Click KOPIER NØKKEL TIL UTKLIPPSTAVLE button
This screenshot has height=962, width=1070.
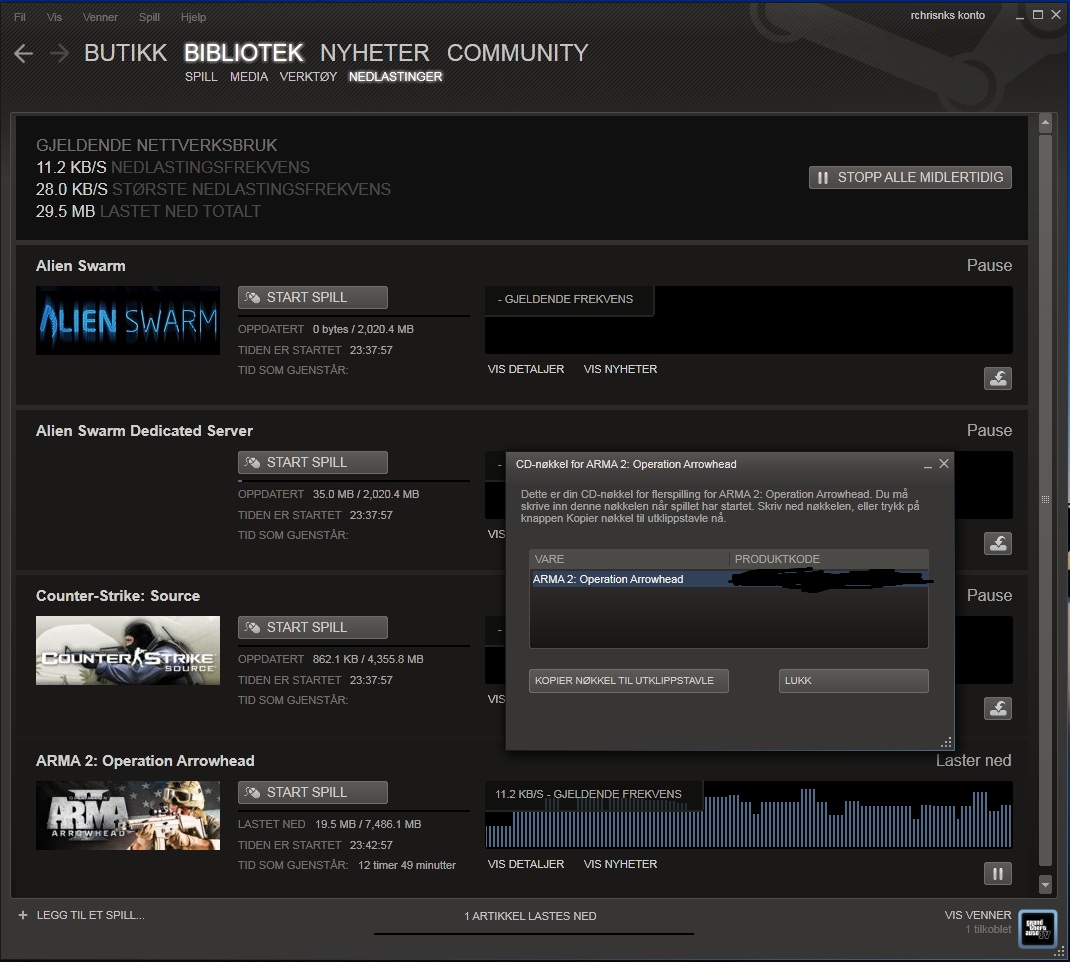coord(628,681)
